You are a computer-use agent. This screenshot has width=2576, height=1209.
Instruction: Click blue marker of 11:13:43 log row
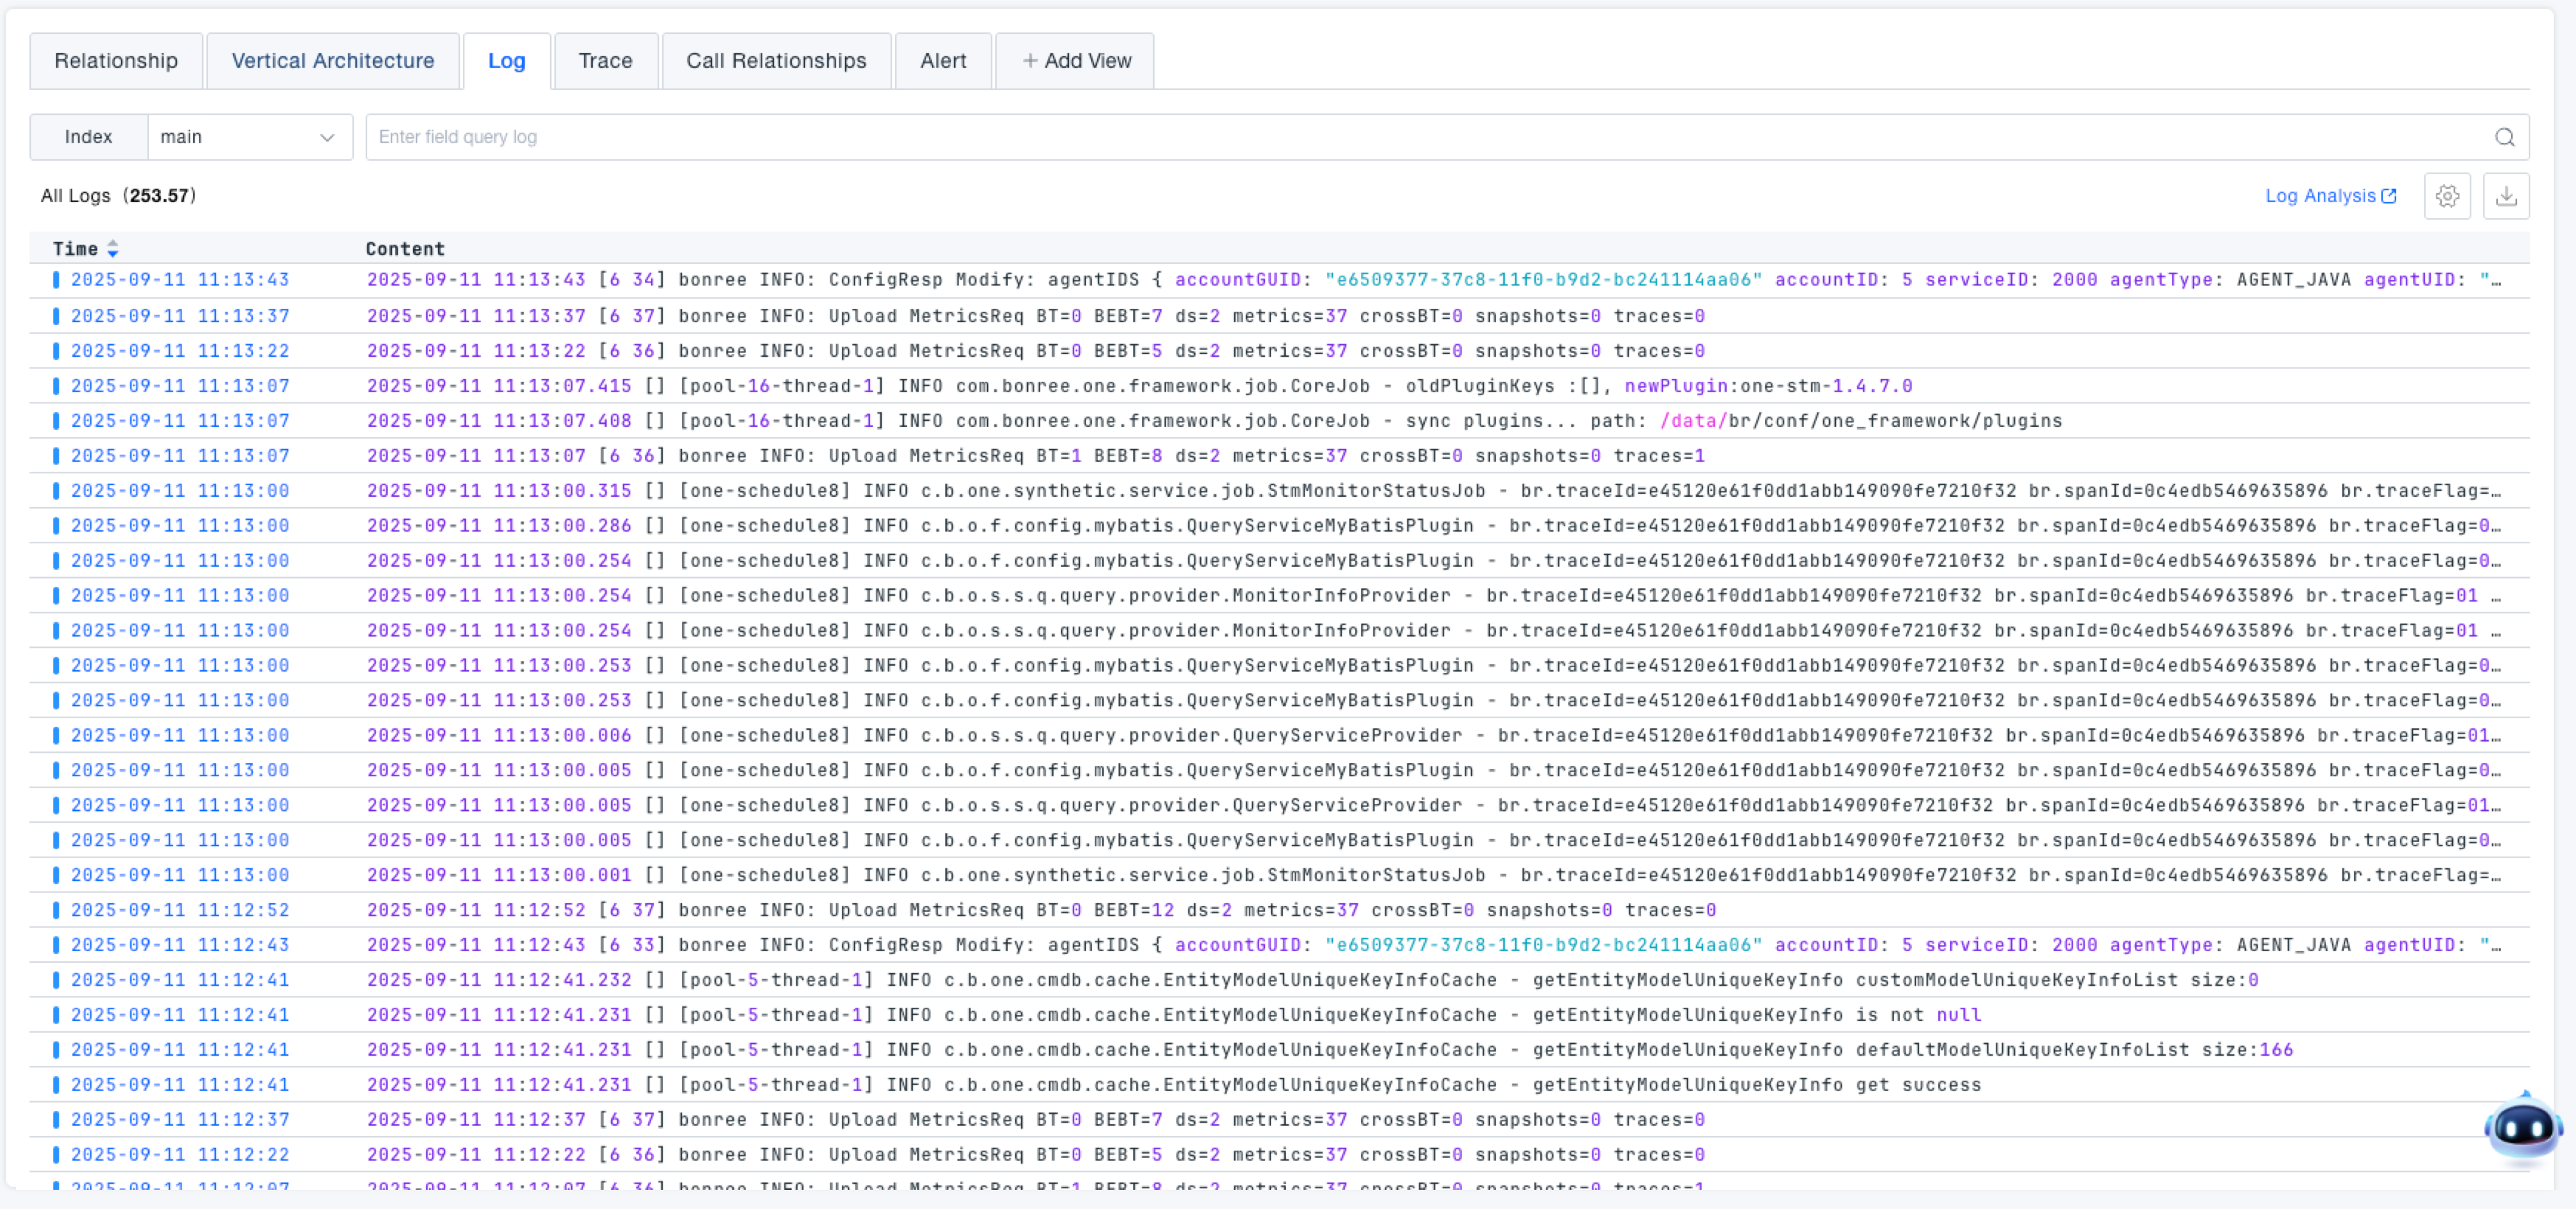tap(56, 280)
